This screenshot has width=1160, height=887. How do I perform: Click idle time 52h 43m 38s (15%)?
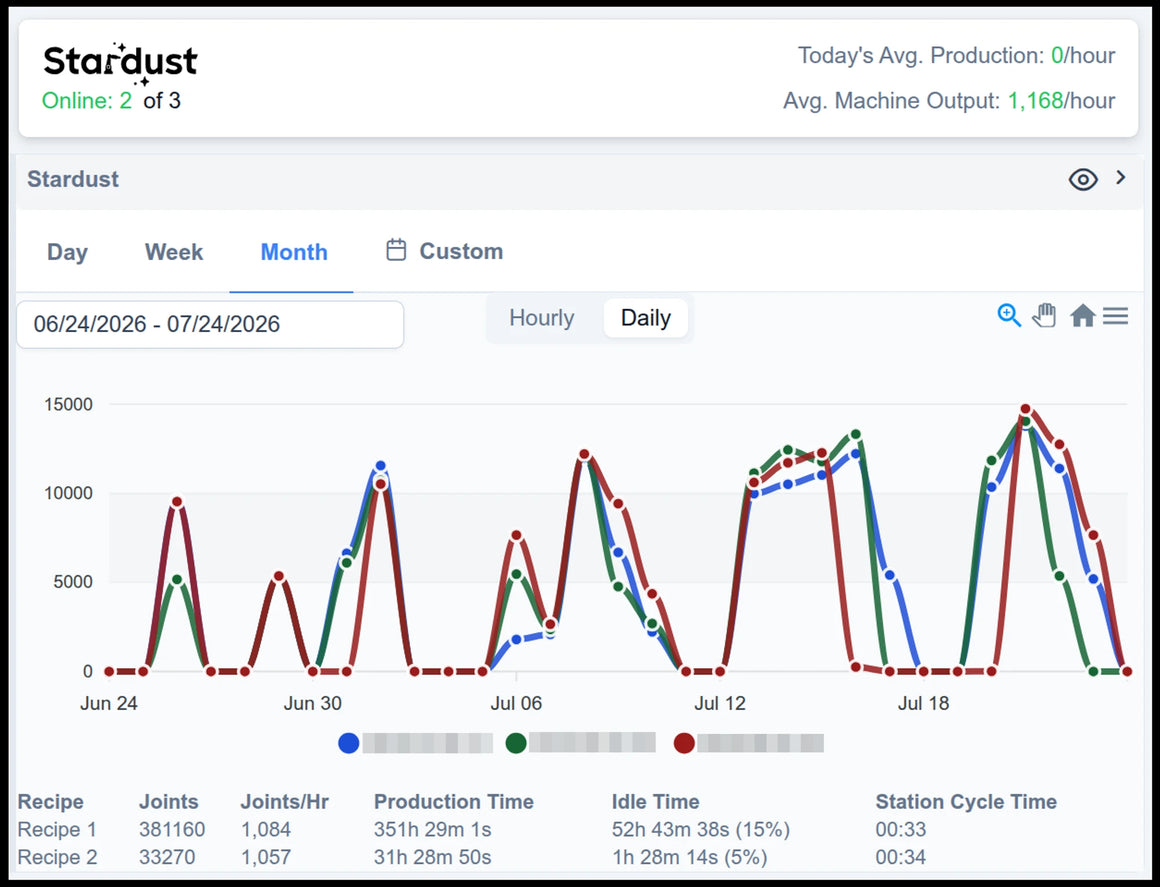click(x=701, y=829)
